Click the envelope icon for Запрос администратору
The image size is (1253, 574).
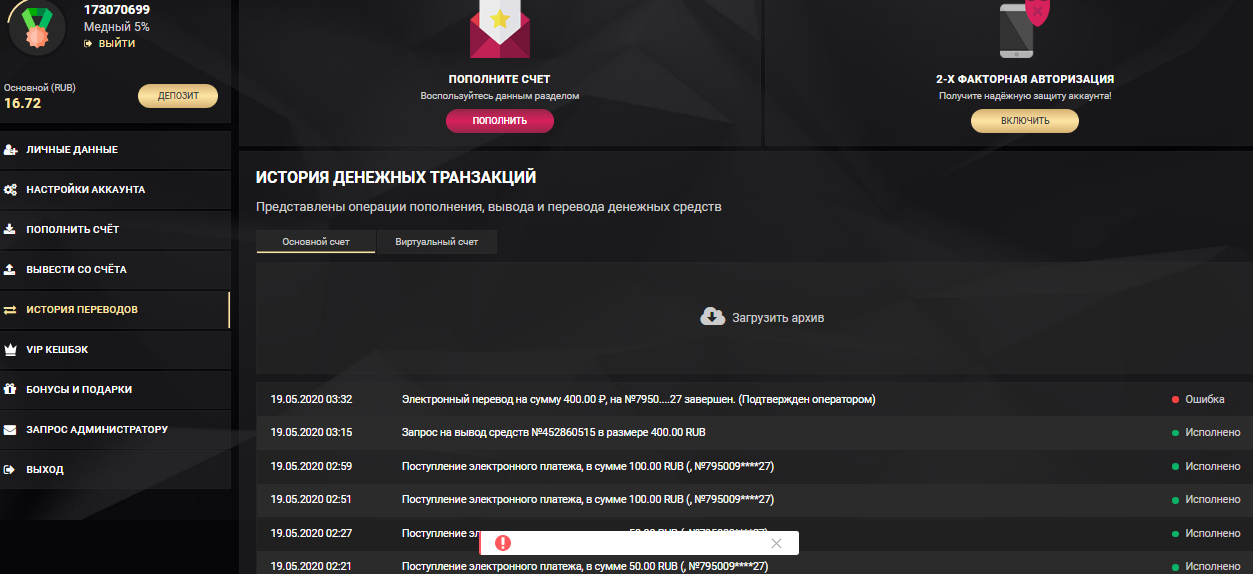pos(10,429)
